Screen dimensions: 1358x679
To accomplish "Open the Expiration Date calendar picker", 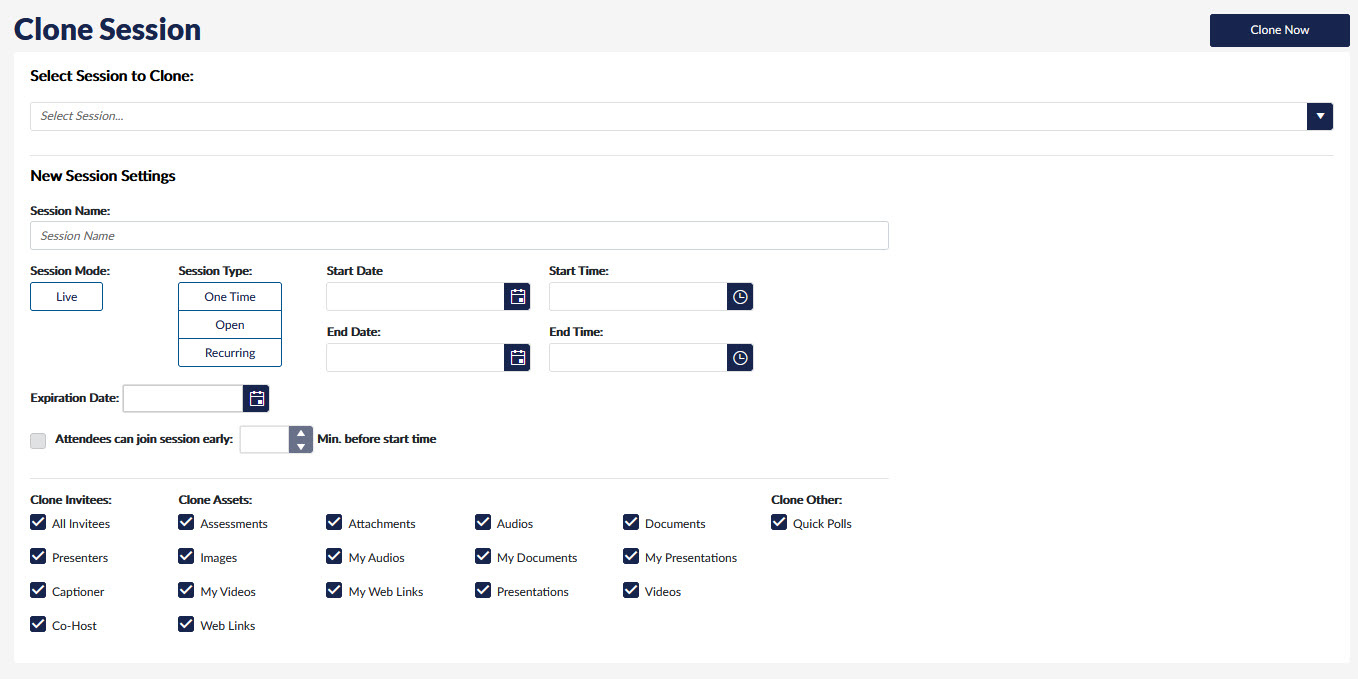I will pyautogui.click(x=256, y=399).
